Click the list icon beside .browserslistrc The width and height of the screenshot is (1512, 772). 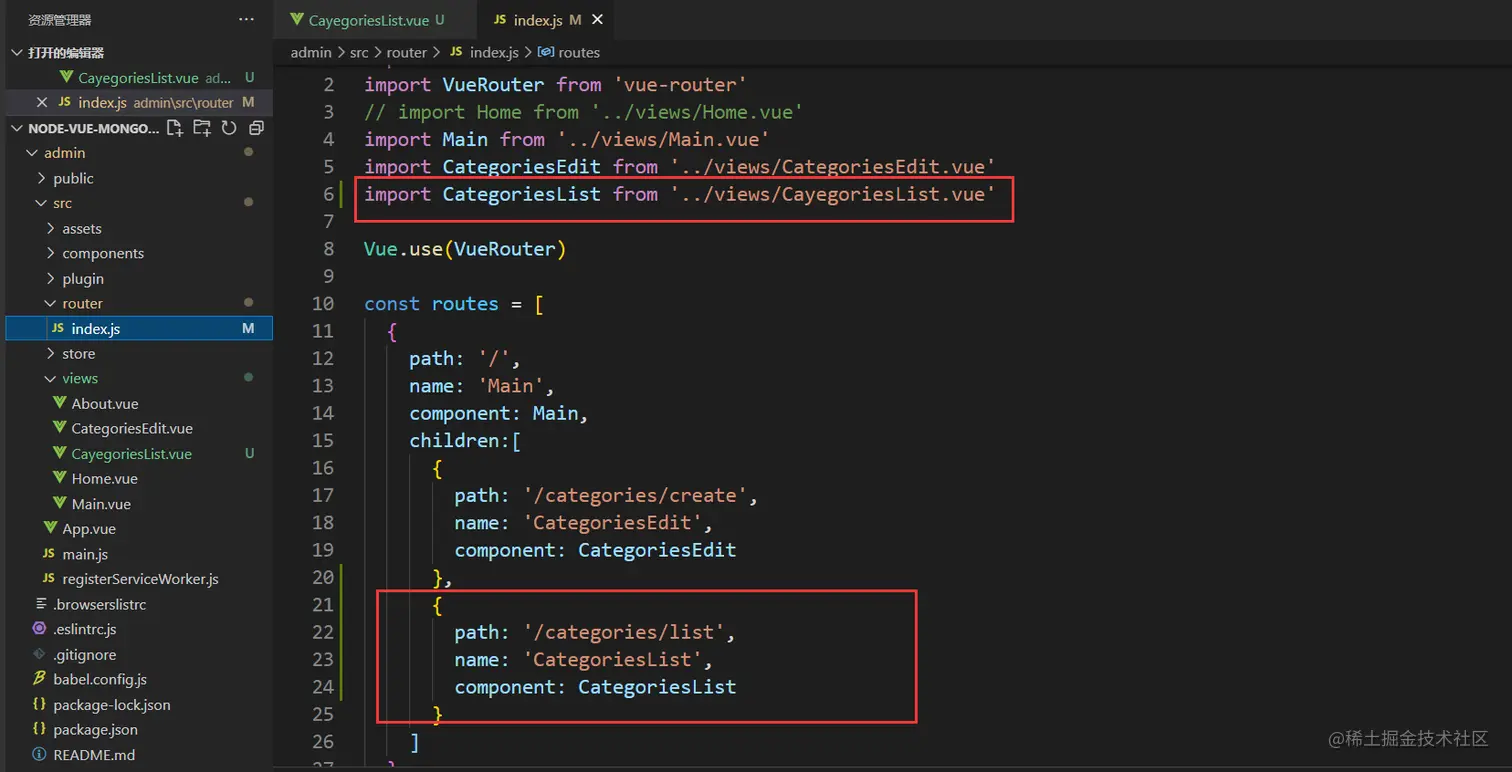tap(40, 604)
